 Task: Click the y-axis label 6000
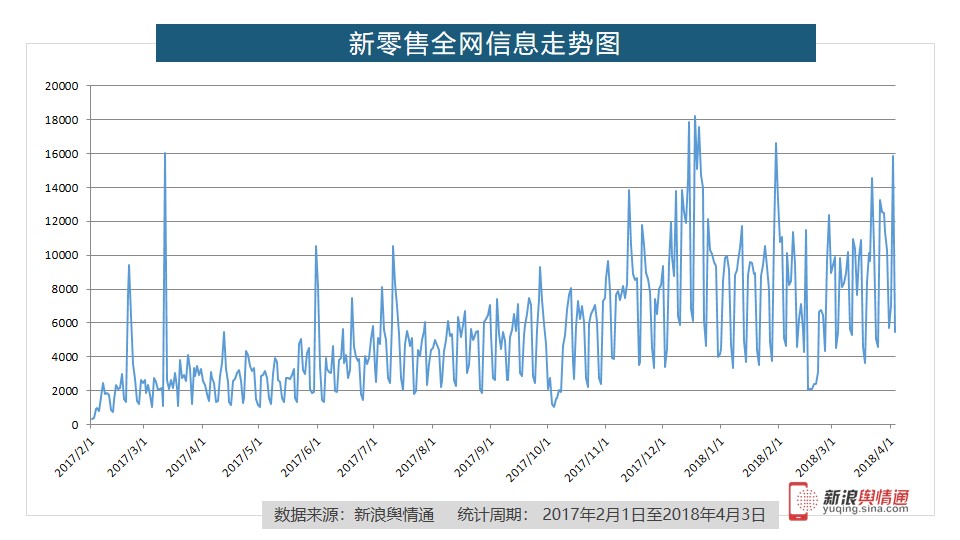point(64,323)
